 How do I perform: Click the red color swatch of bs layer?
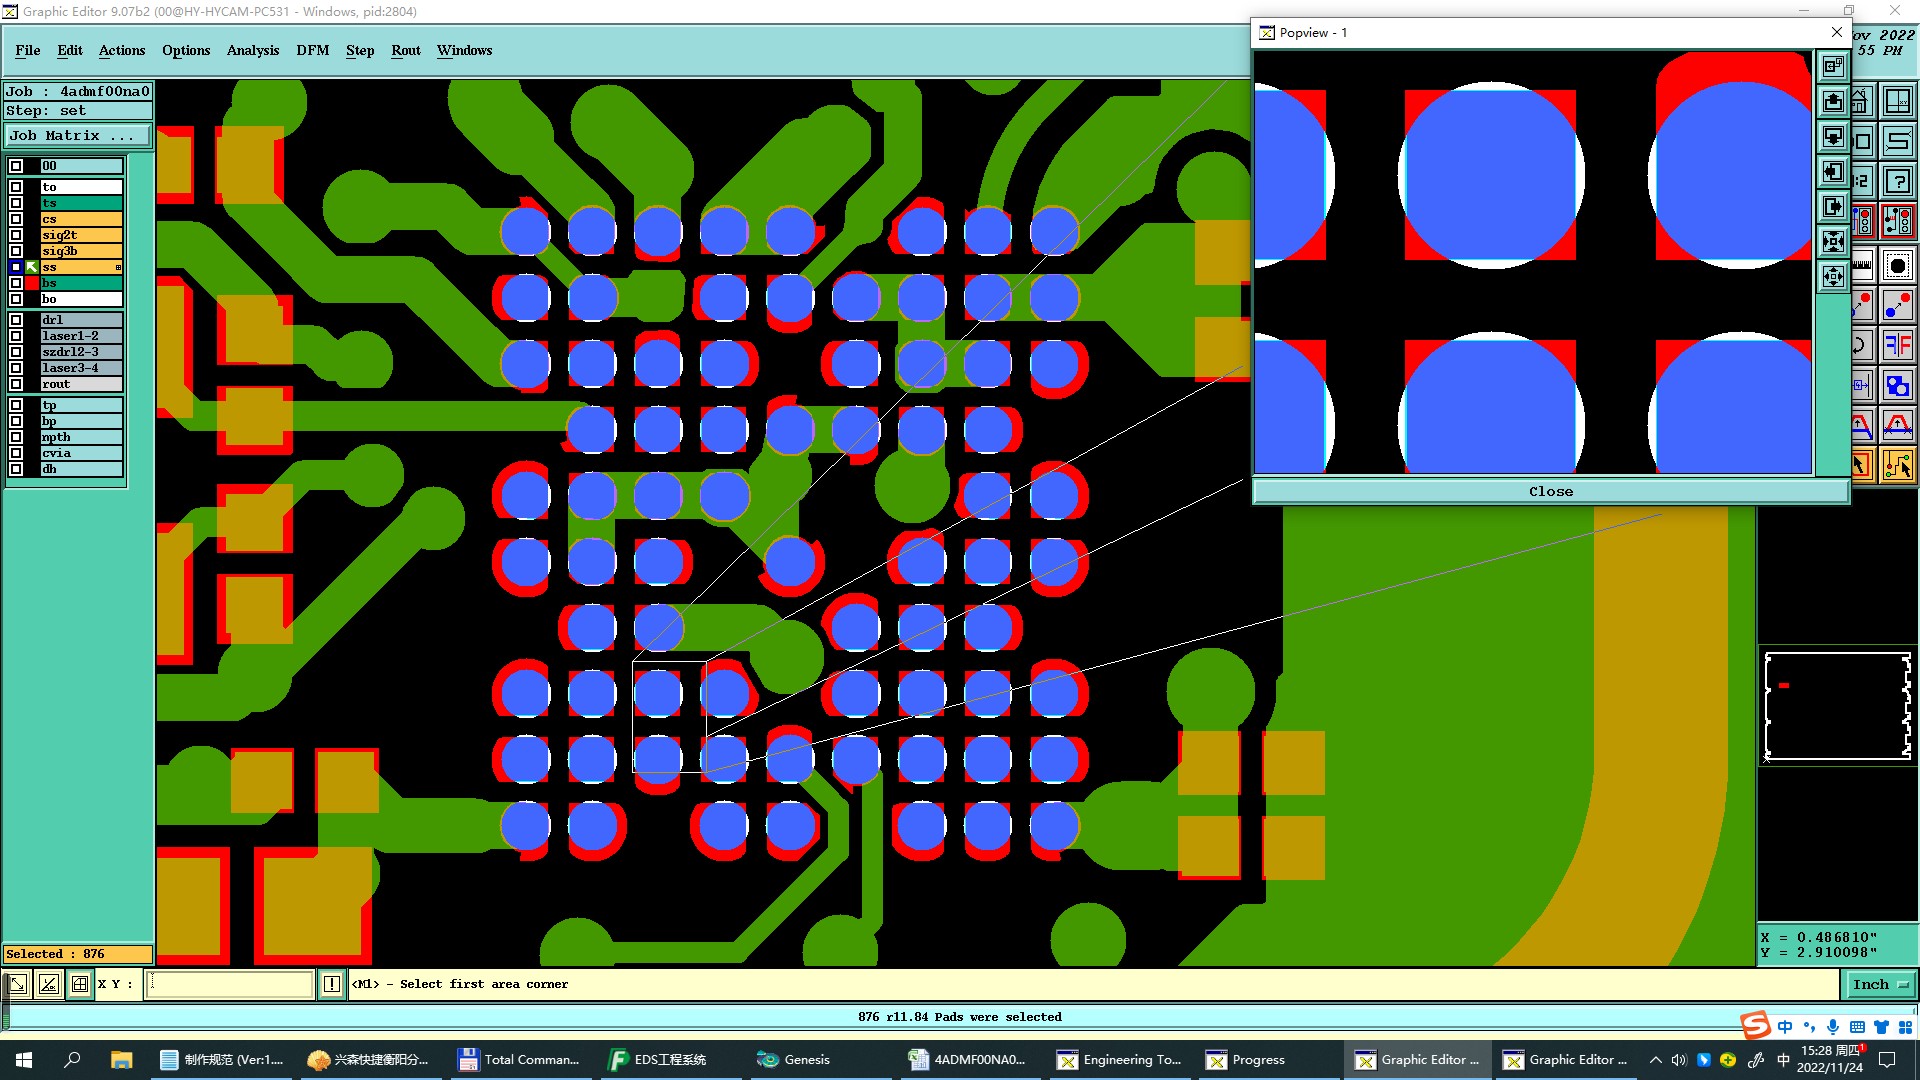click(32, 283)
